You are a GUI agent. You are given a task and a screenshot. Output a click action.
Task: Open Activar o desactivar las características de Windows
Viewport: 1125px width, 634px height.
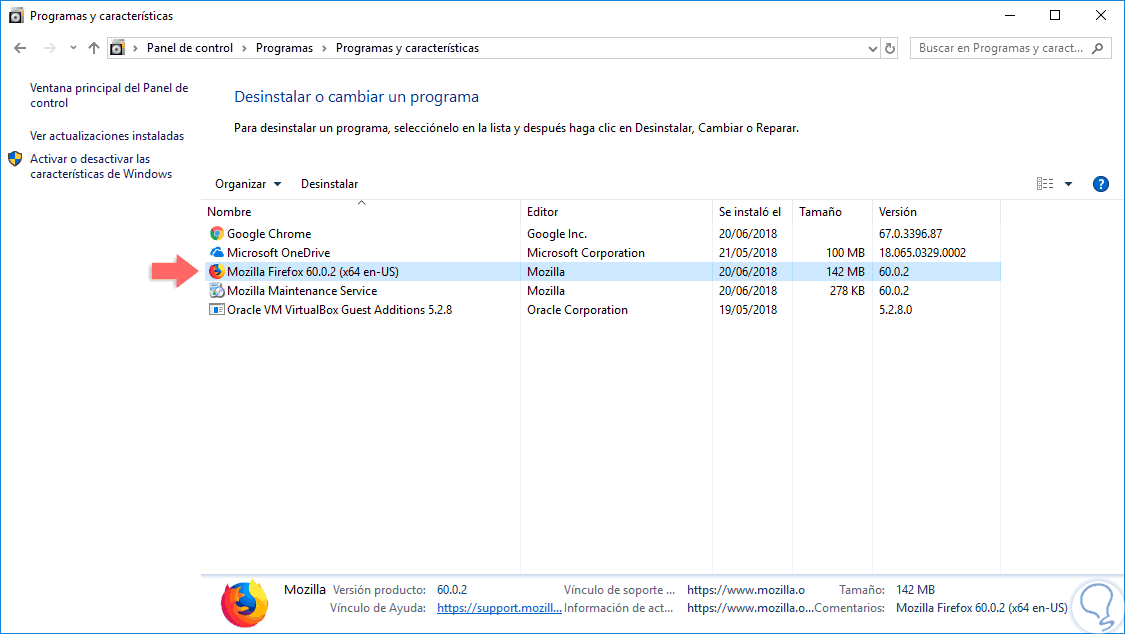point(101,166)
